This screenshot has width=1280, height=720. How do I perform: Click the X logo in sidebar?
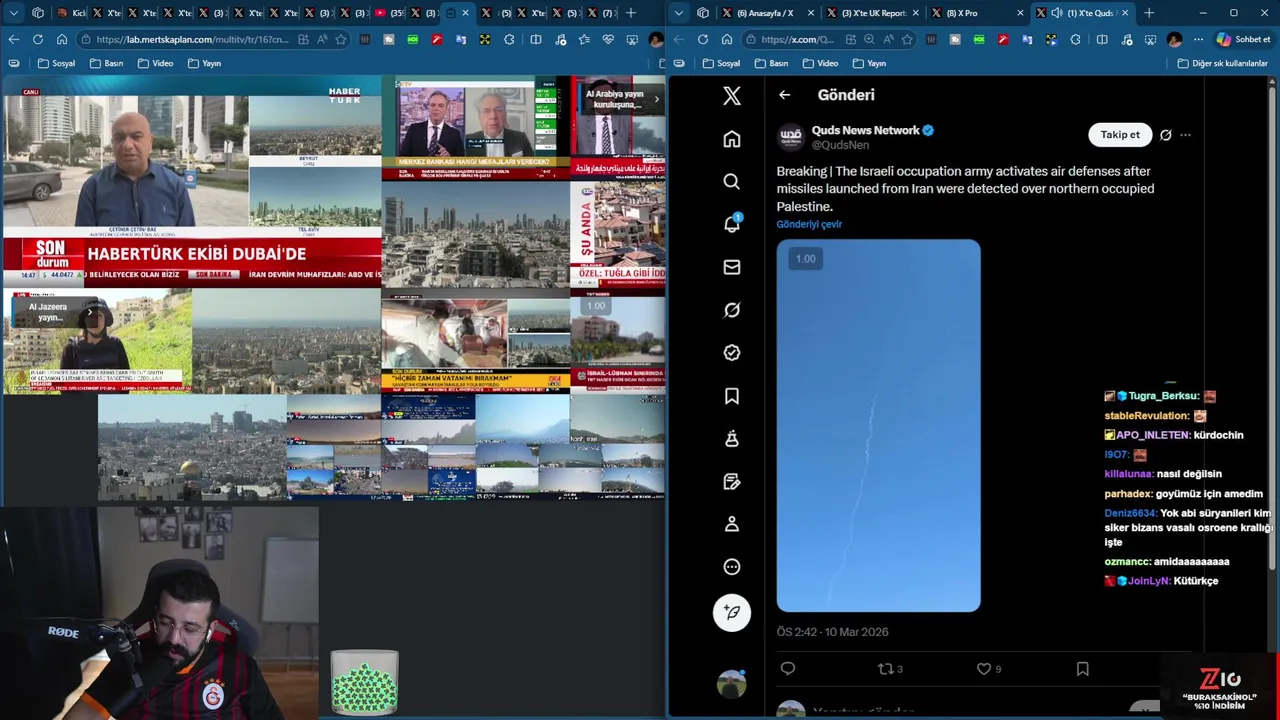pos(732,95)
